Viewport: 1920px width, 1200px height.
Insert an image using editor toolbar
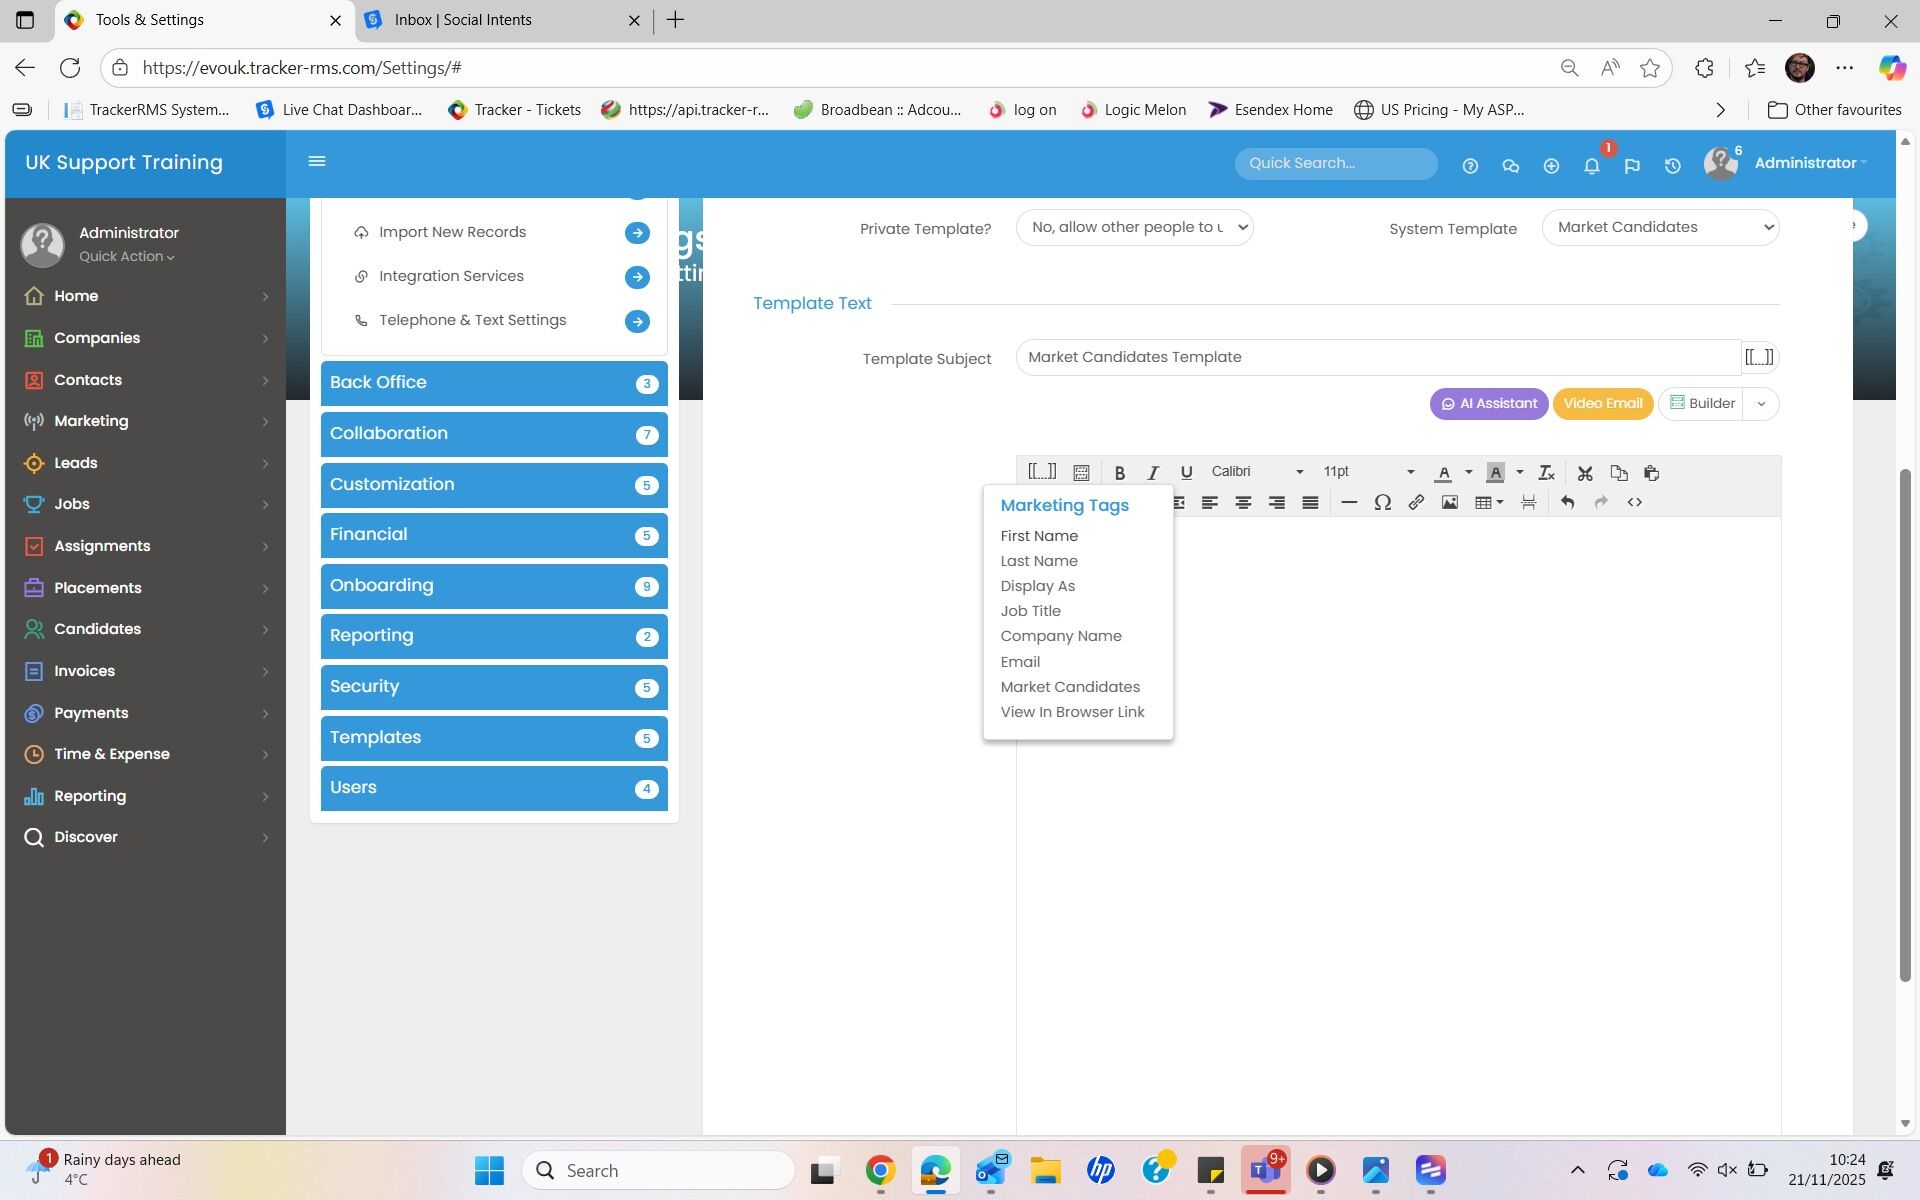tap(1449, 503)
